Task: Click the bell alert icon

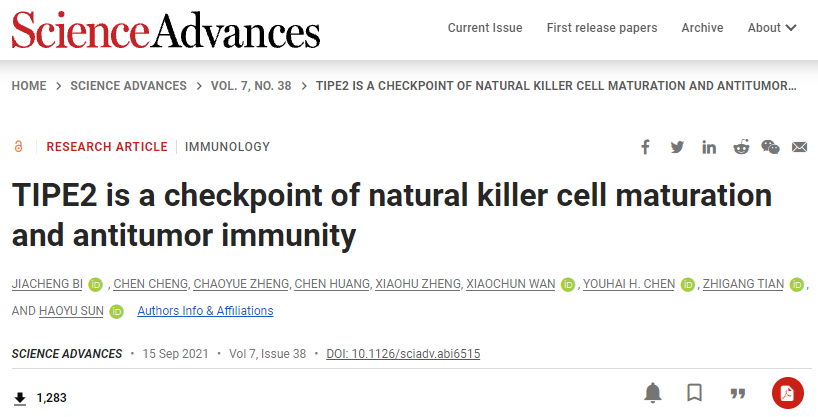Action: (653, 392)
